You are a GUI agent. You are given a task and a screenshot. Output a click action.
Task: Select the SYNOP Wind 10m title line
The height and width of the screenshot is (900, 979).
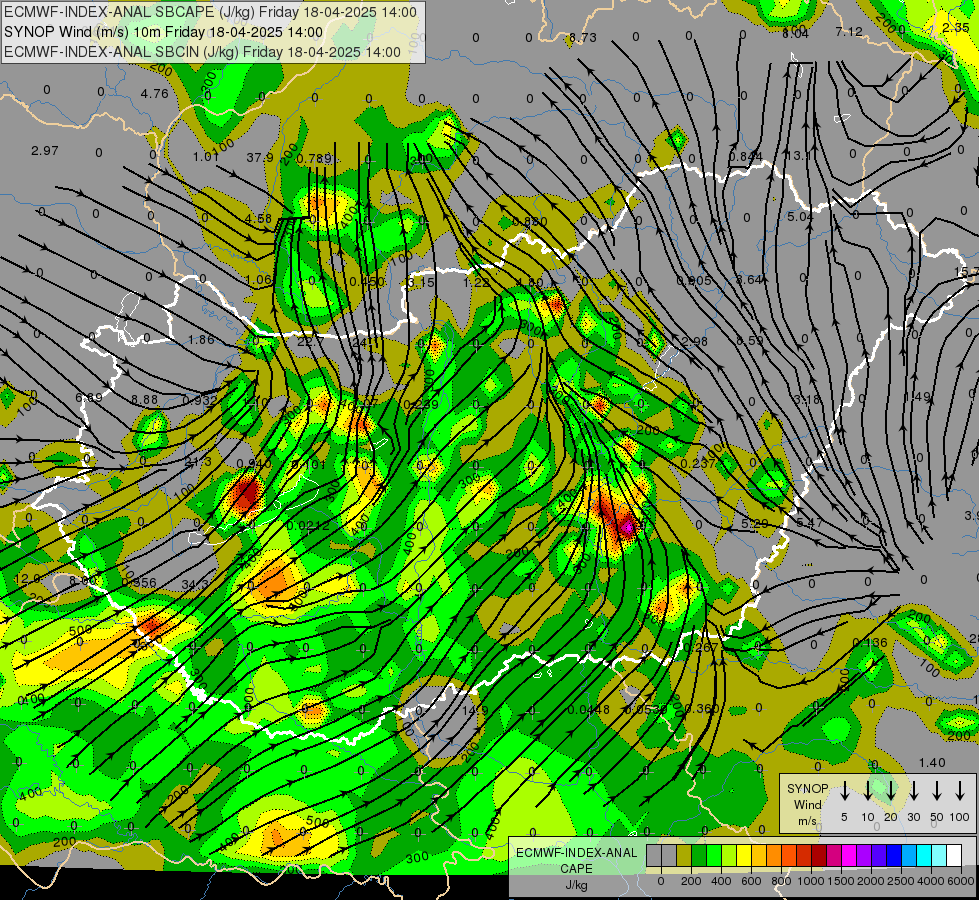point(164,32)
